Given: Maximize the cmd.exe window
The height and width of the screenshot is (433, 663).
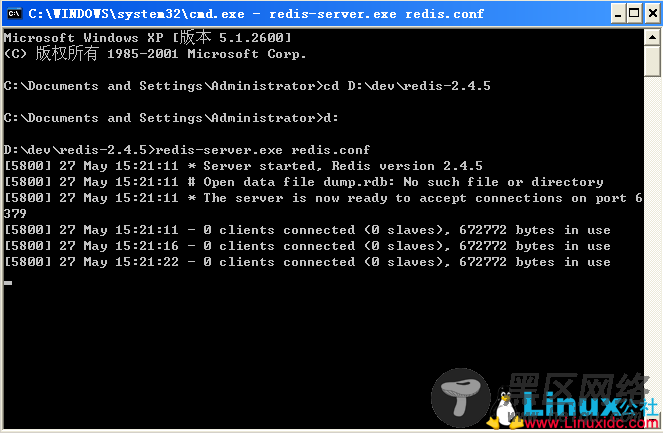Looking at the screenshot, I should click(634, 14).
